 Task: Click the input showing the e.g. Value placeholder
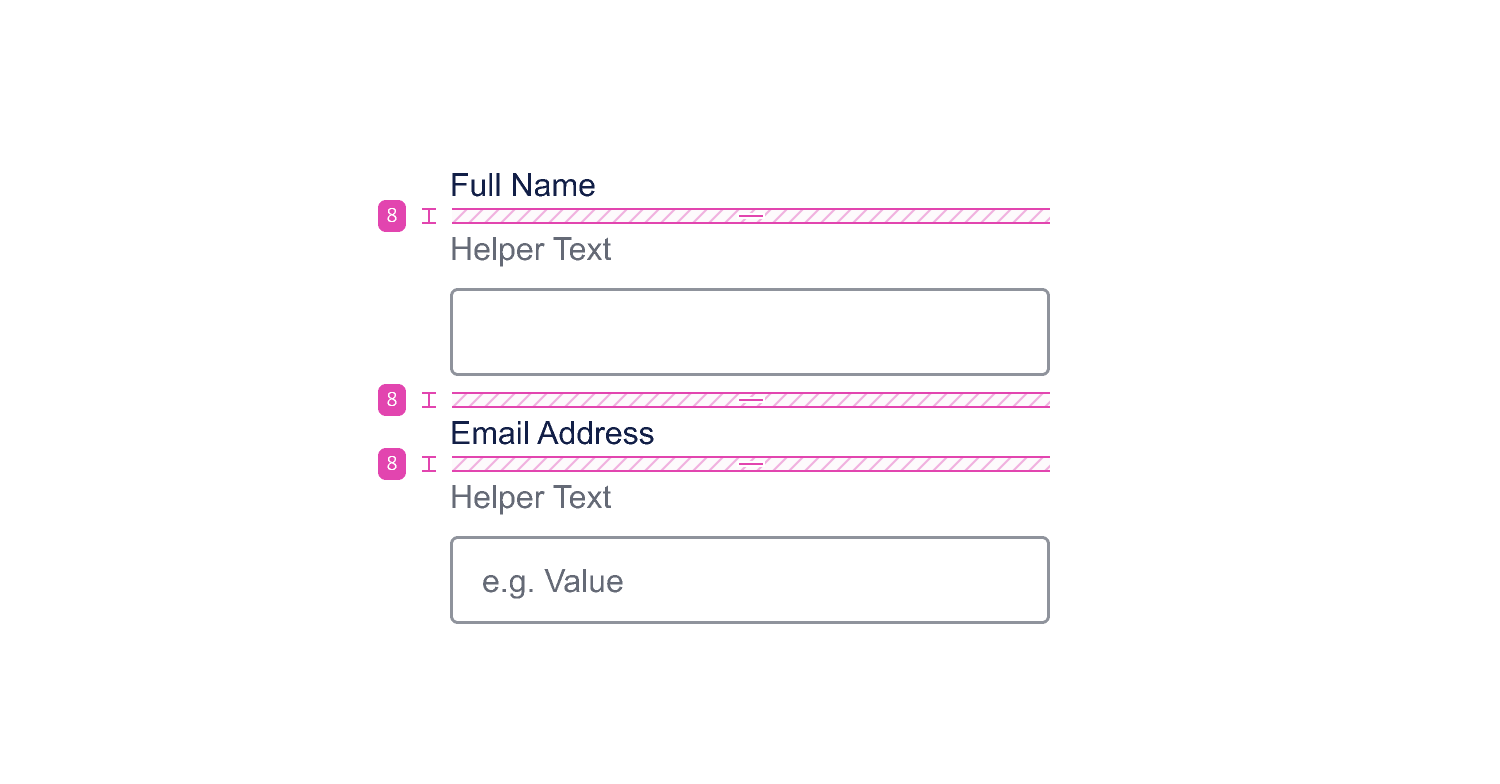[750, 580]
